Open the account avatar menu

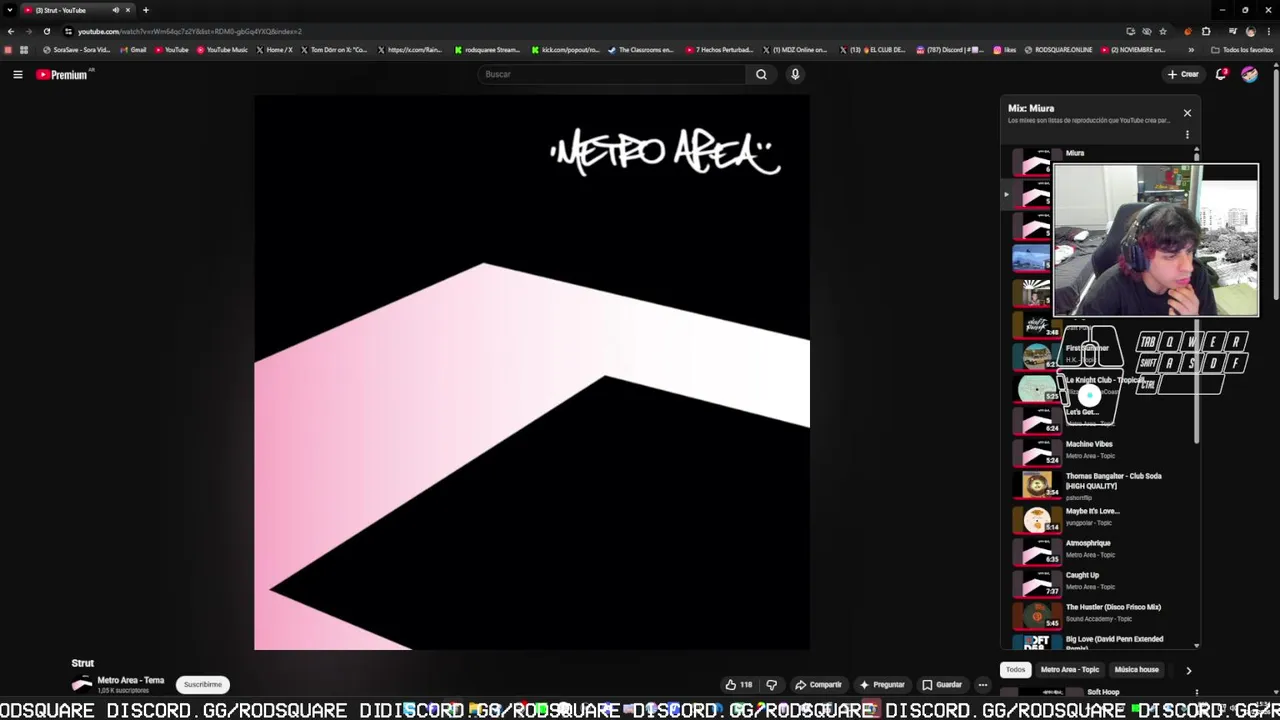coord(1249,74)
